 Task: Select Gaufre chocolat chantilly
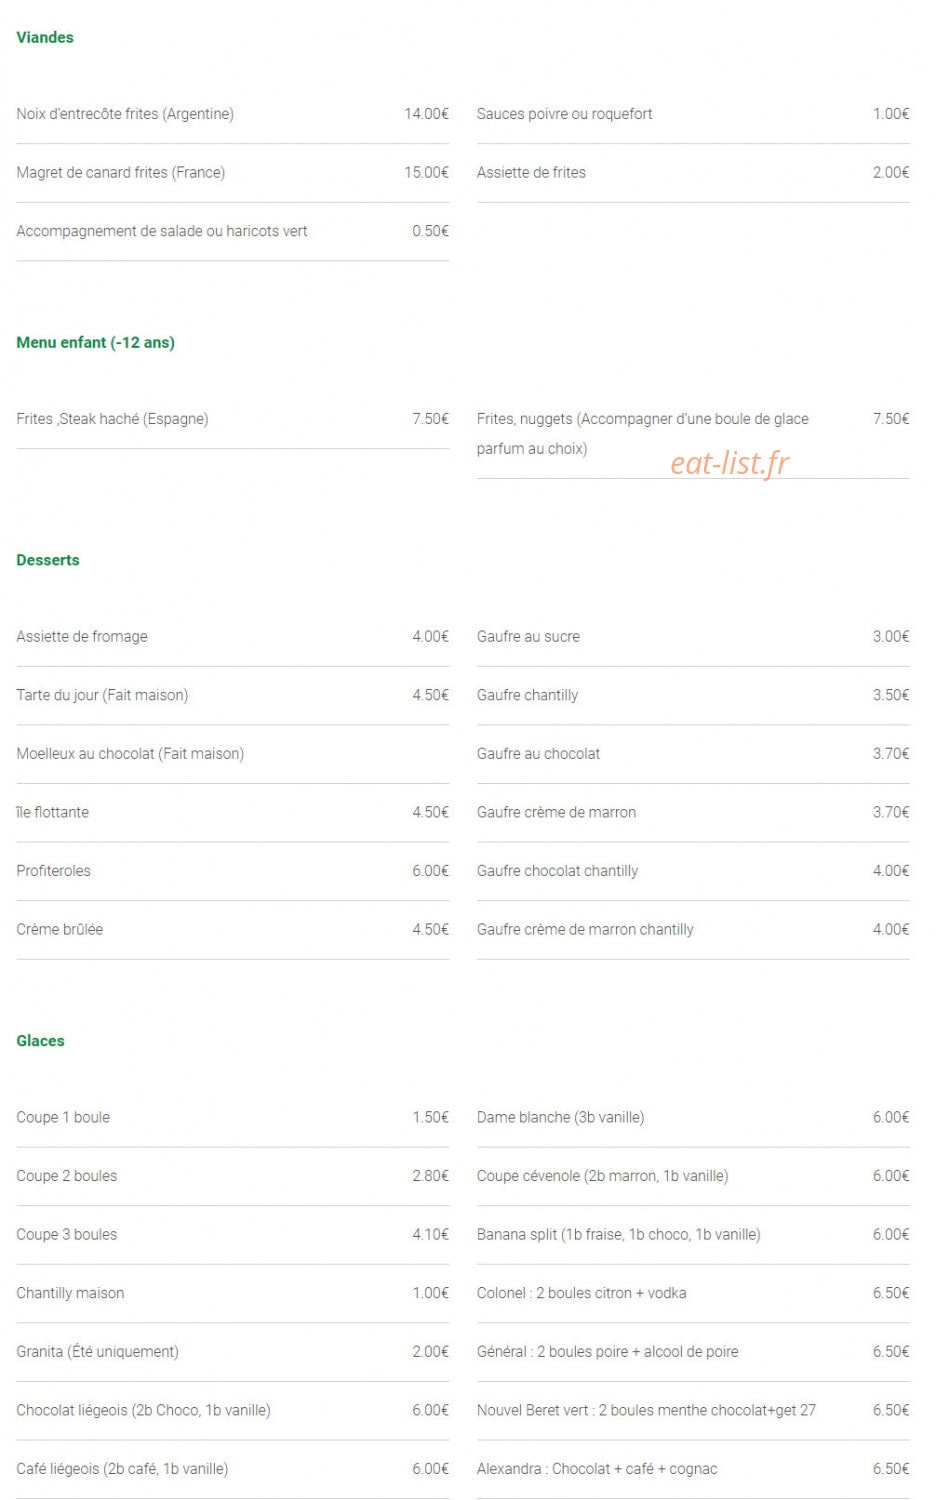[x=557, y=871]
